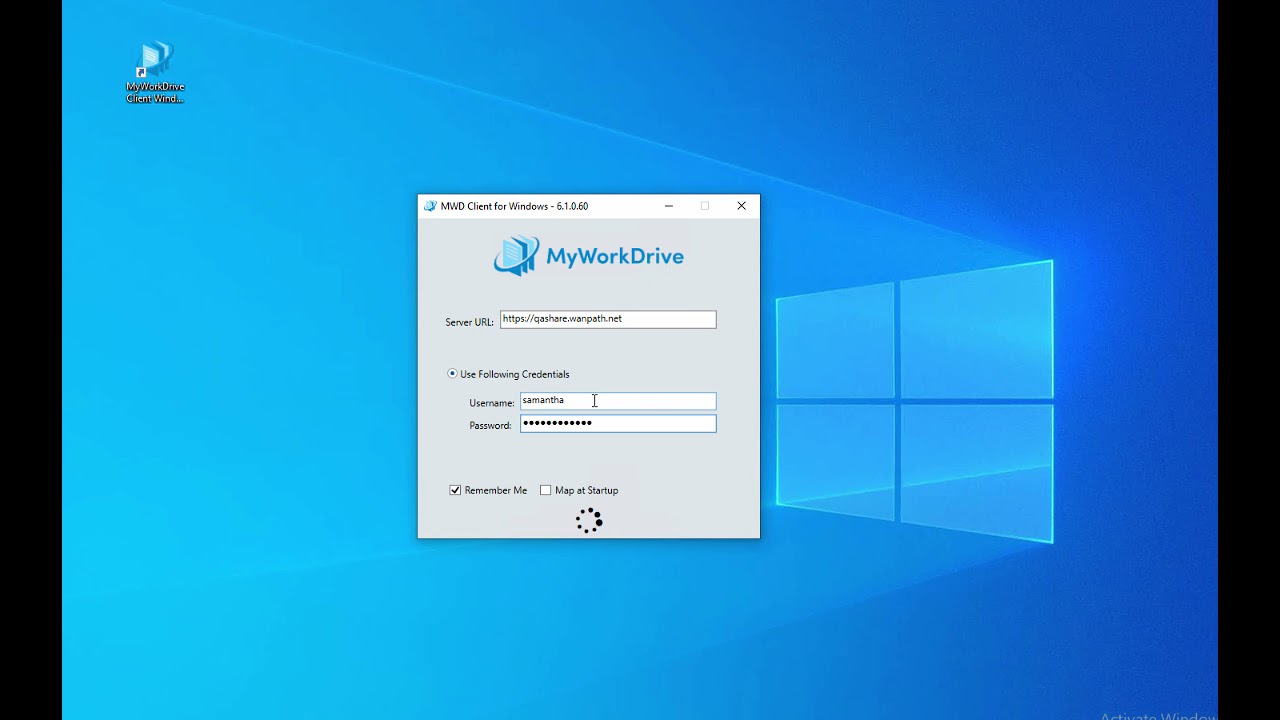Click the Use Following Credentials label text
The width and height of the screenshot is (1280, 720).
coord(514,374)
